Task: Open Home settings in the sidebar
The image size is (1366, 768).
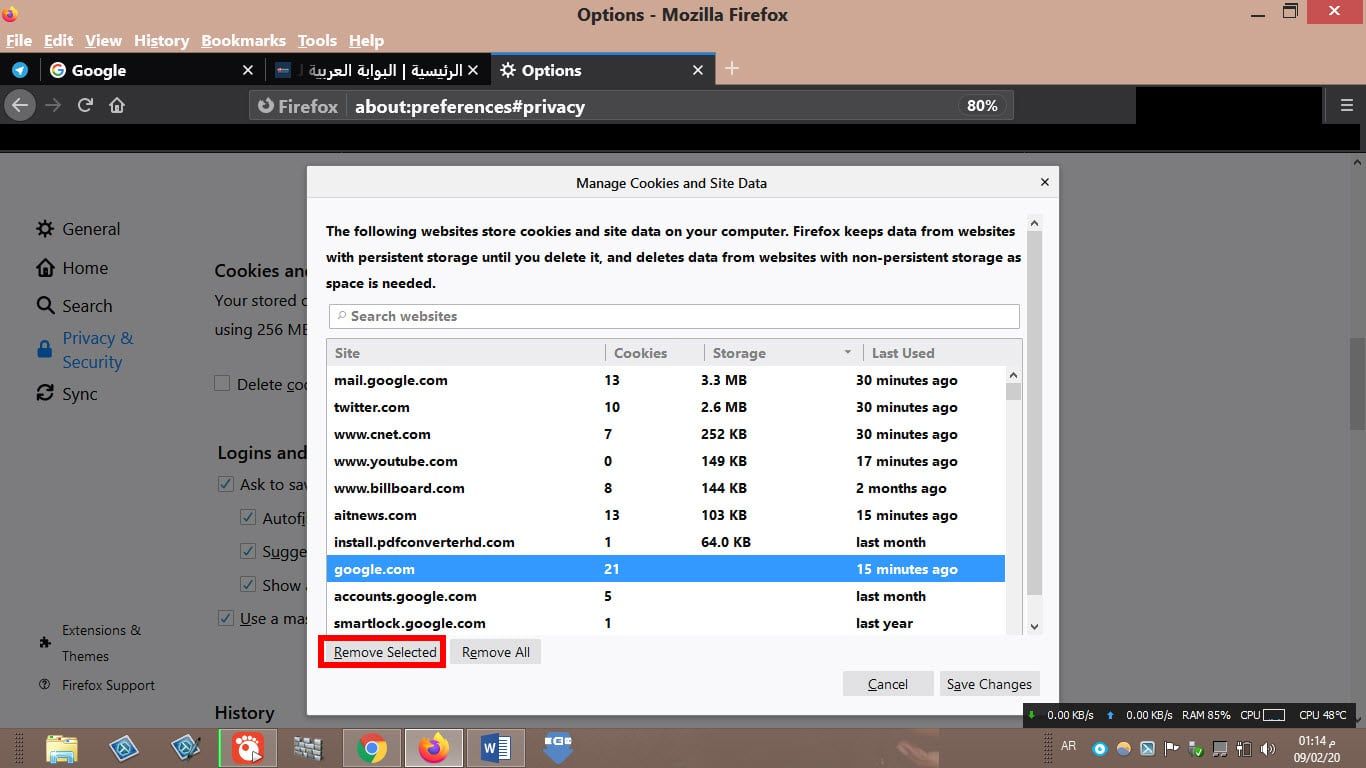Action: [72, 268]
